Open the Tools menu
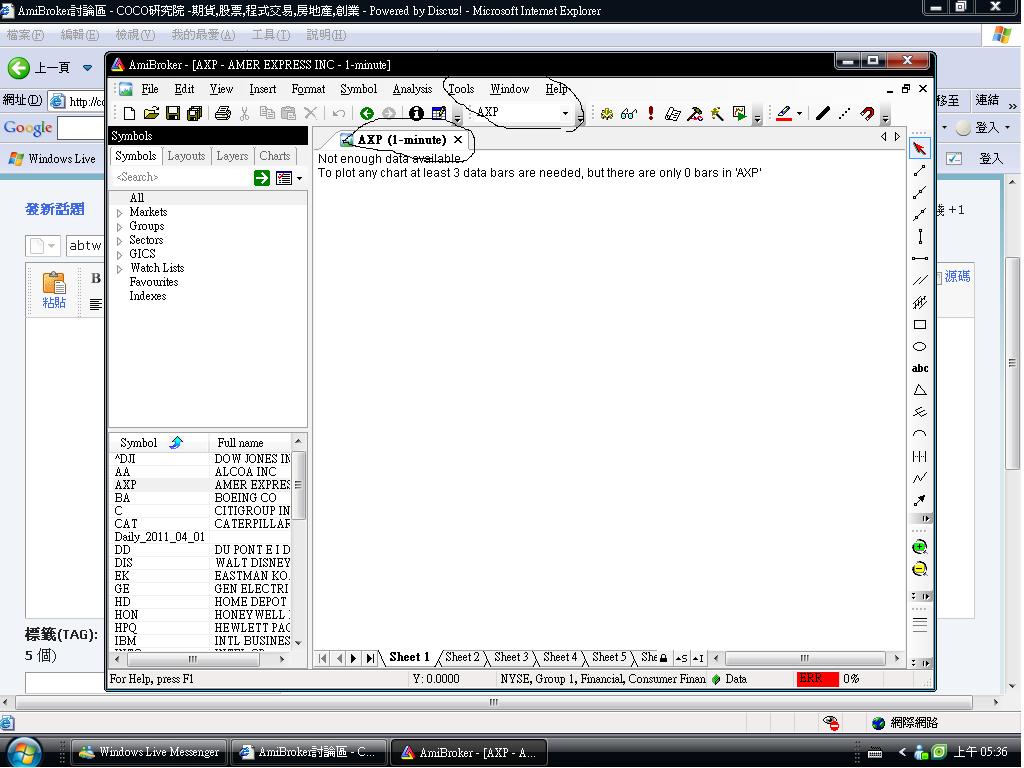 (x=461, y=89)
